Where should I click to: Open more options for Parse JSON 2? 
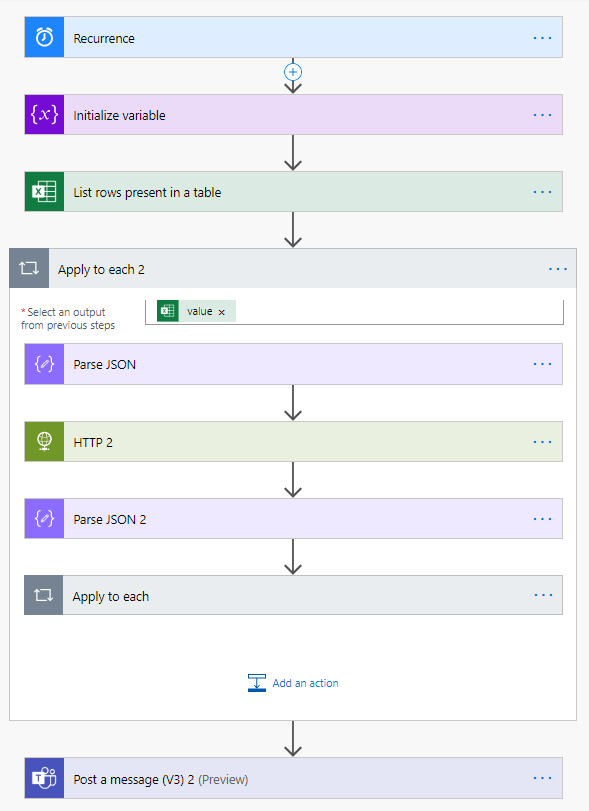tap(542, 519)
